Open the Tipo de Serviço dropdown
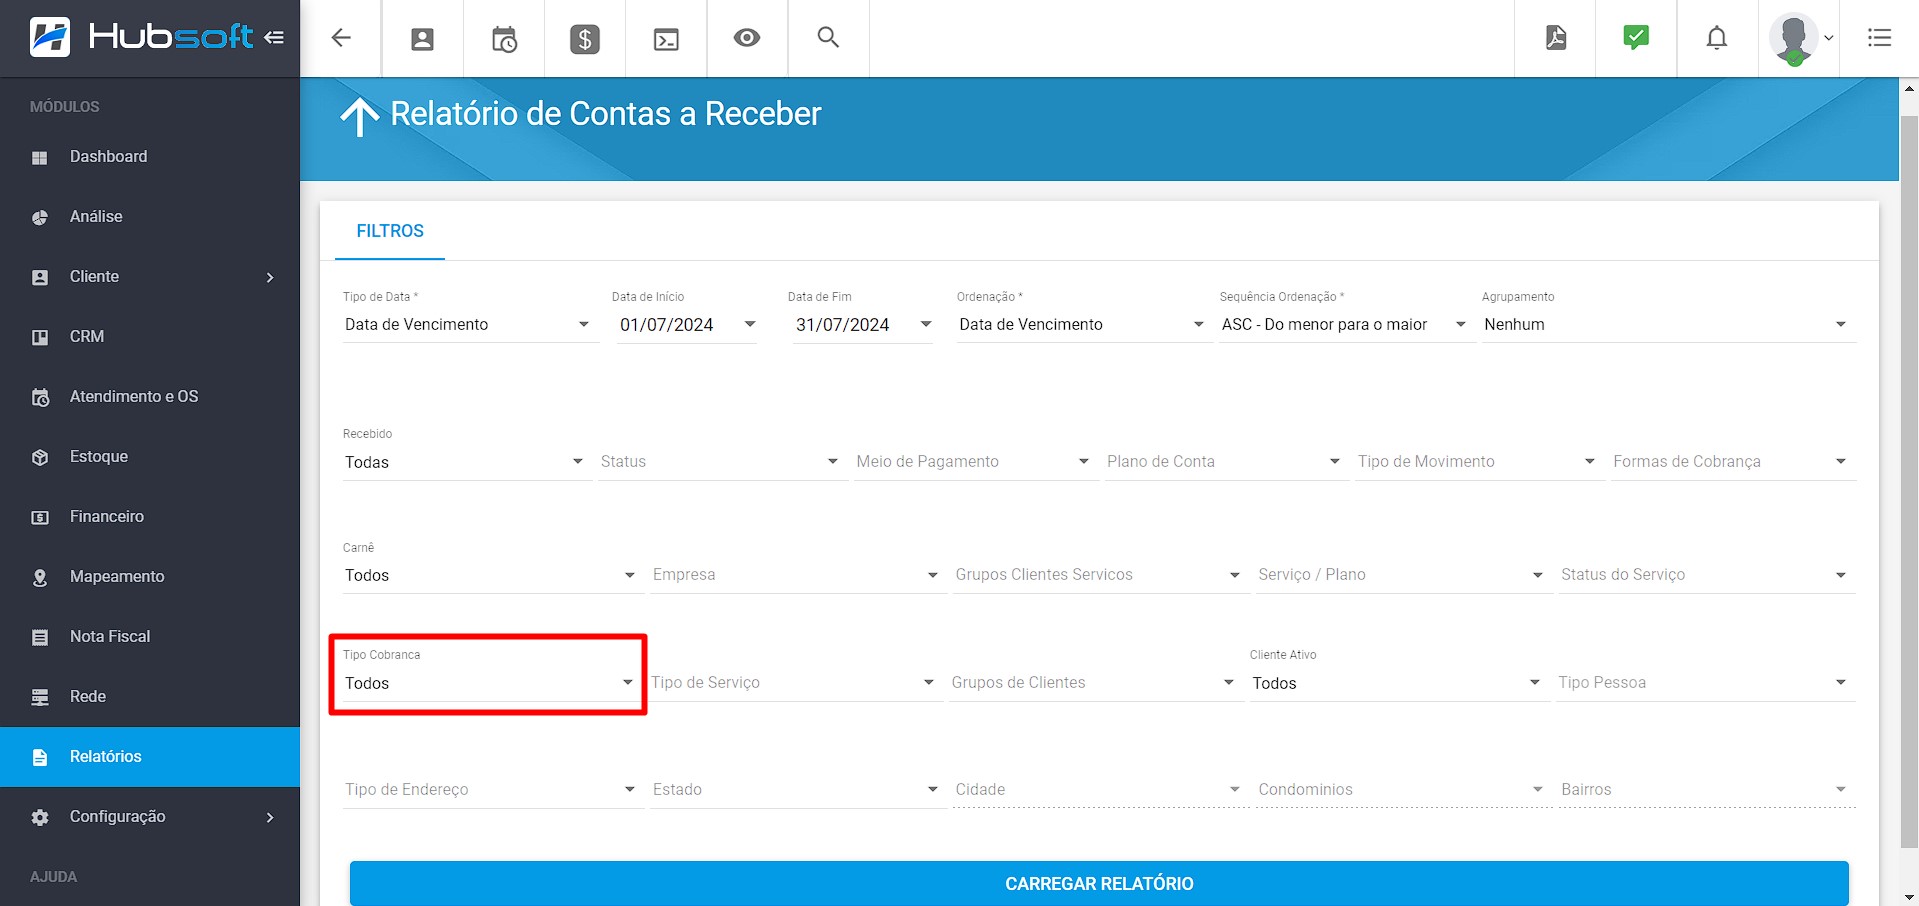Image resolution: width=1919 pixels, height=906 pixels. pyautogui.click(x=796, y=683)
